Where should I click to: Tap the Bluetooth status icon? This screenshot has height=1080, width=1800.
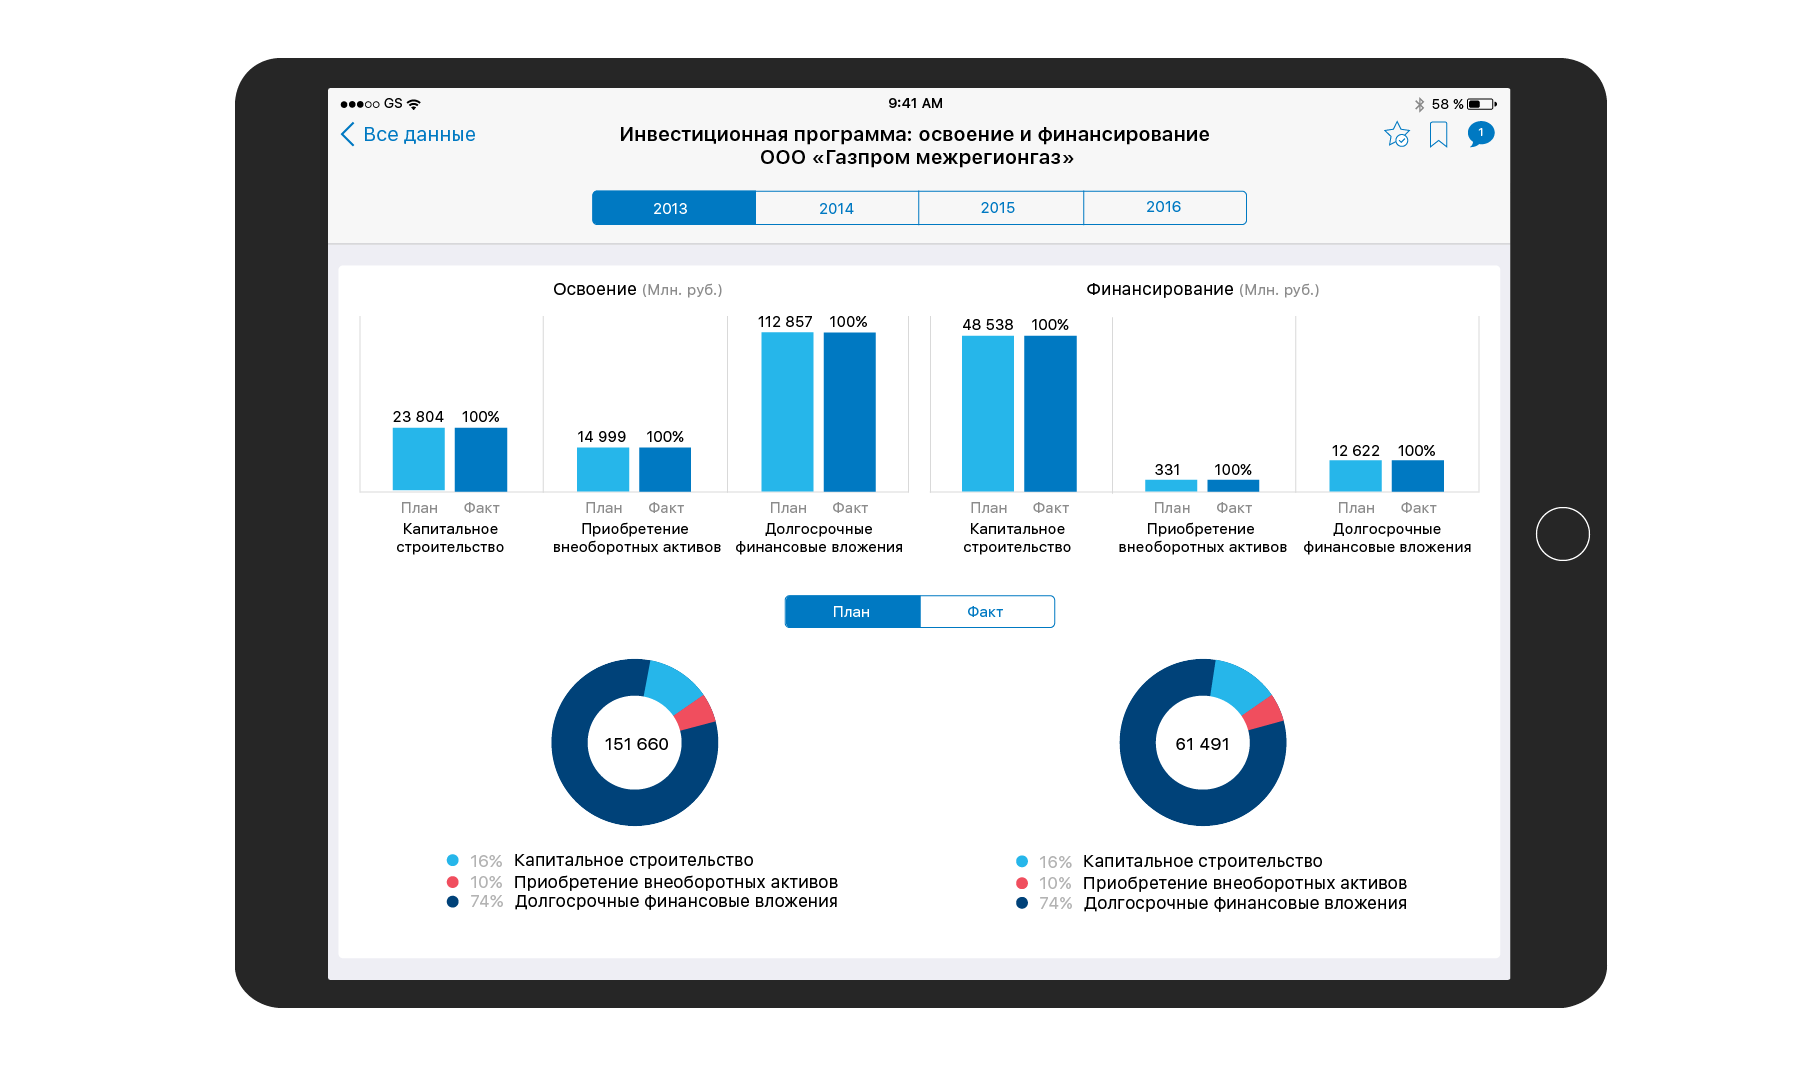point(1419,104)
